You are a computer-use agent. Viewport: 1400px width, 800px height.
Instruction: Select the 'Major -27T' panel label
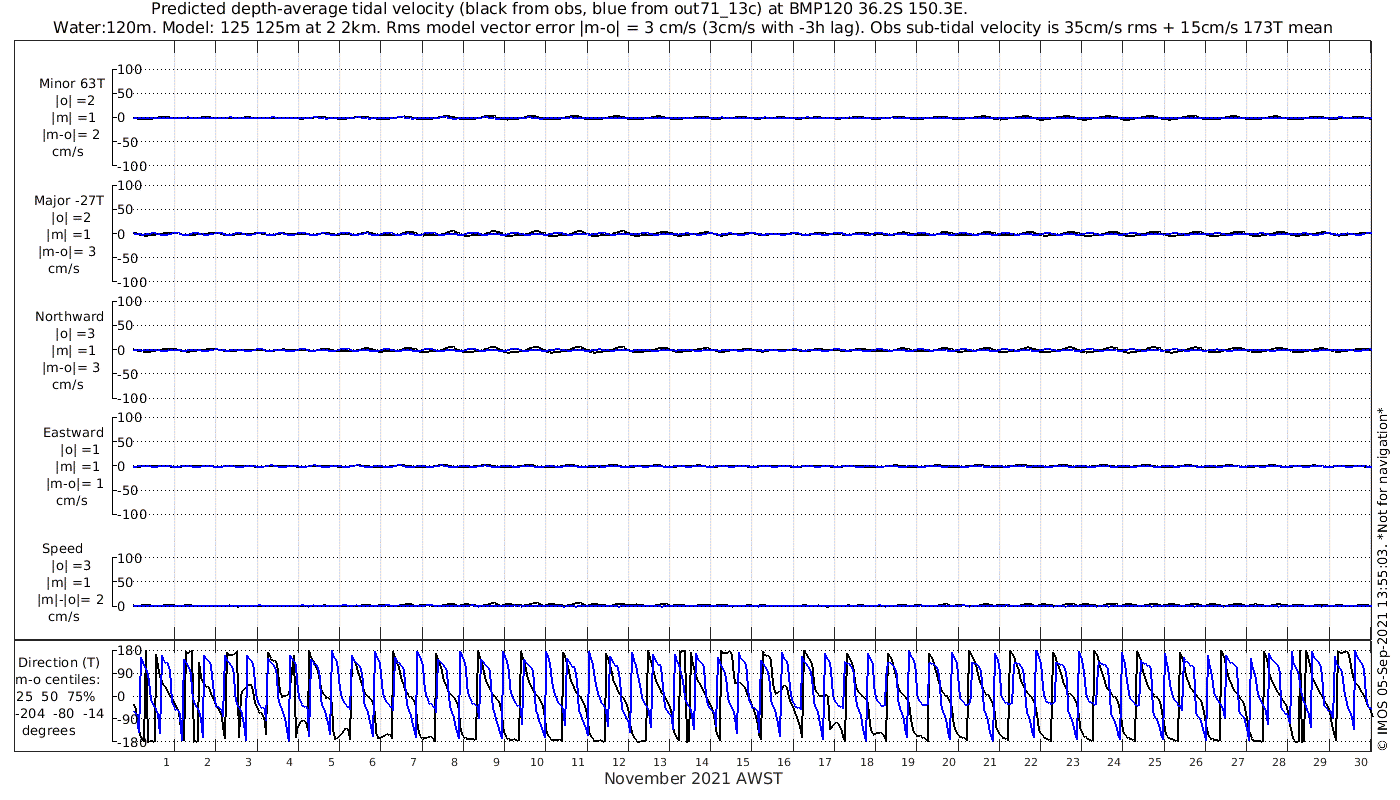click(x=69, y=200)
